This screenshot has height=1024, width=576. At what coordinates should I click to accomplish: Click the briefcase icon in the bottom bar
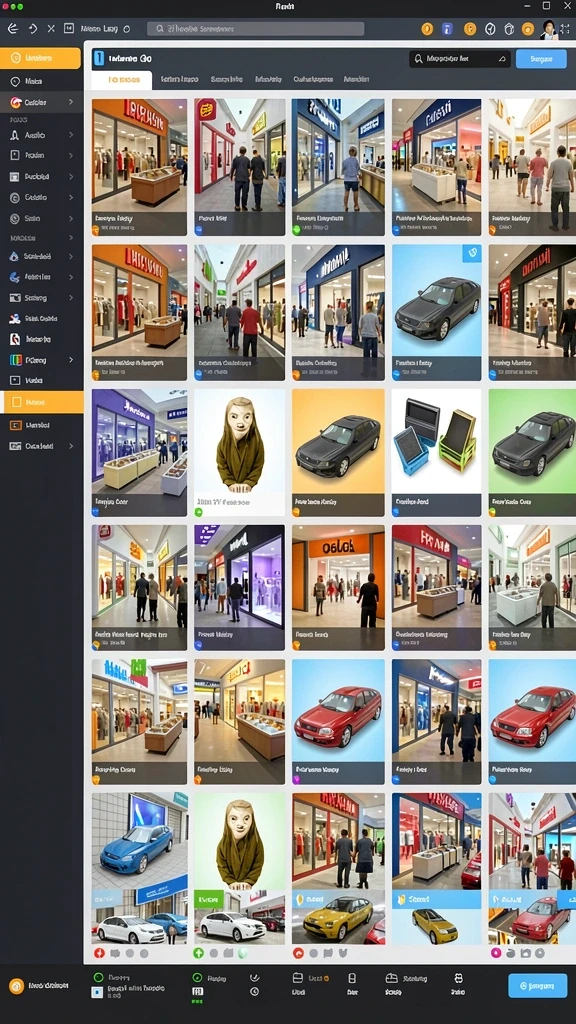[392, 978]
